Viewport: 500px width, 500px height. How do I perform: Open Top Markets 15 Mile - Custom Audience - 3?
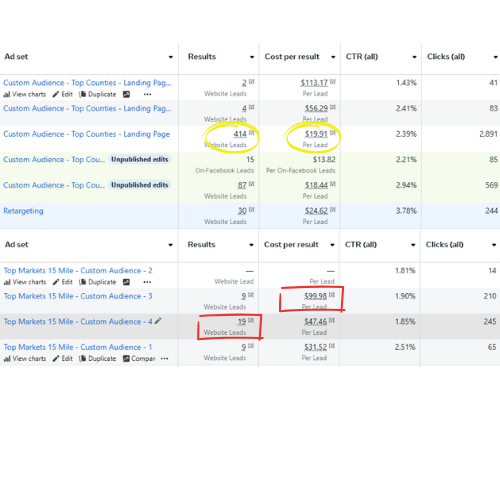[78, 296]
